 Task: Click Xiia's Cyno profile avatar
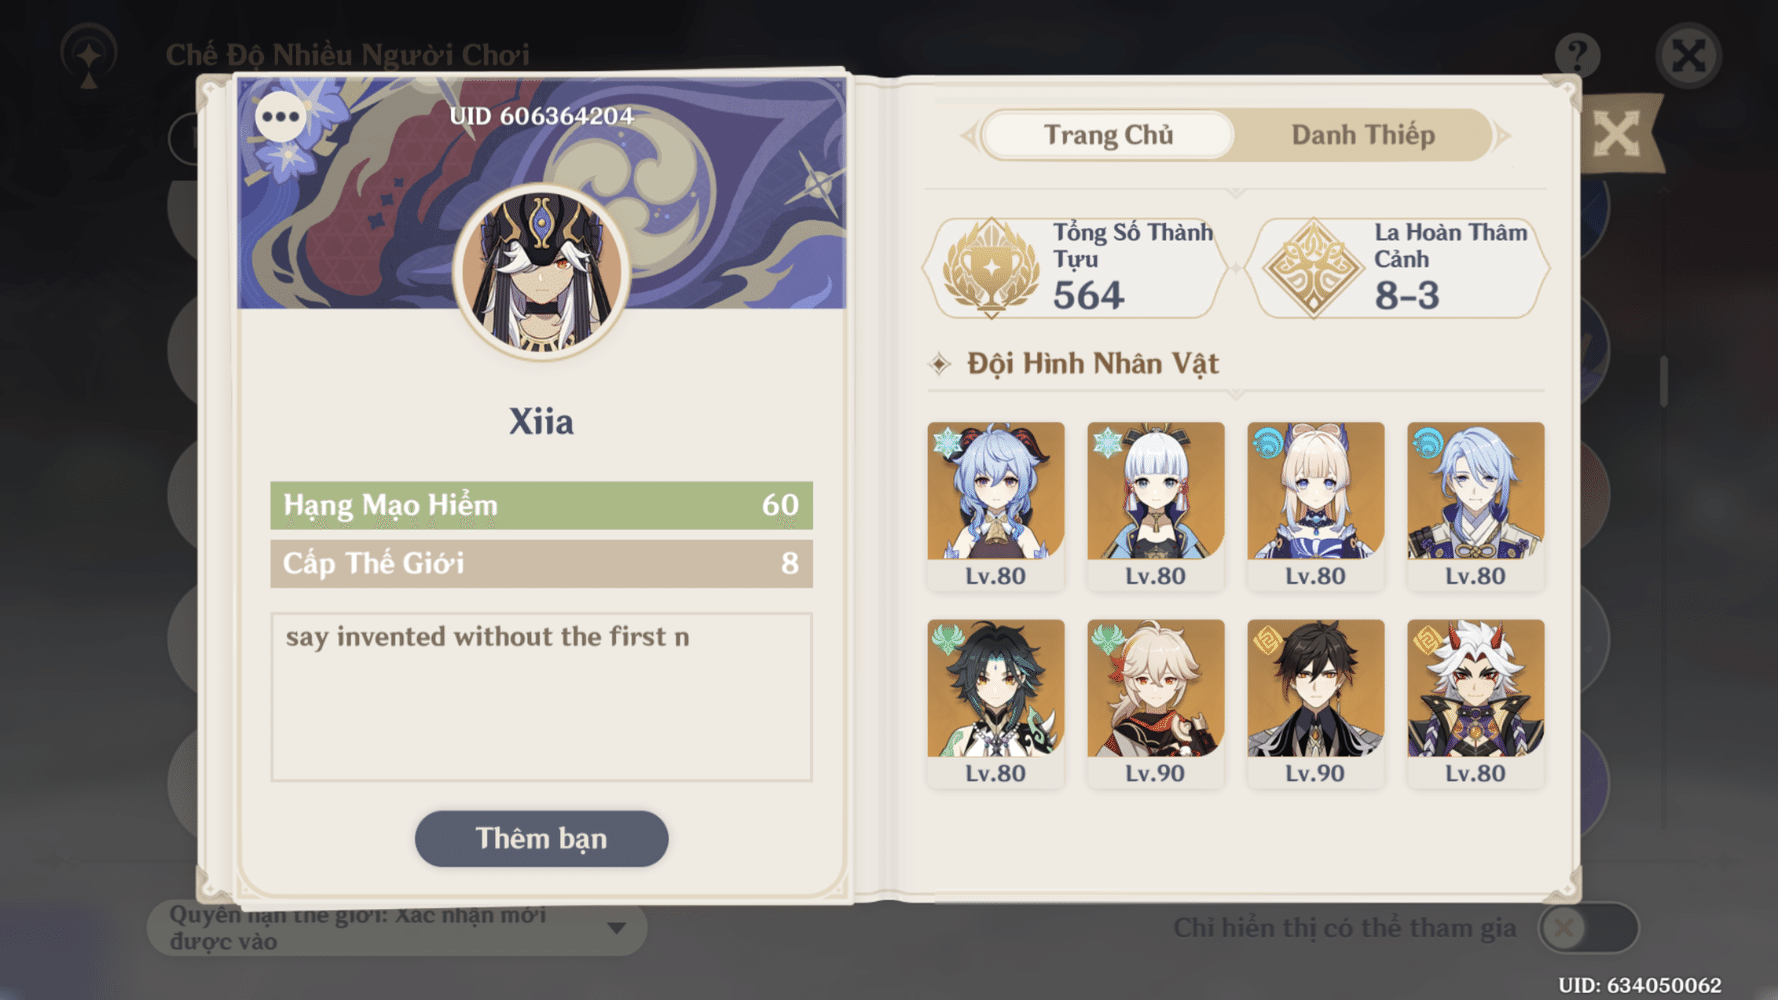pyautogui.click(x=541, y=272)
